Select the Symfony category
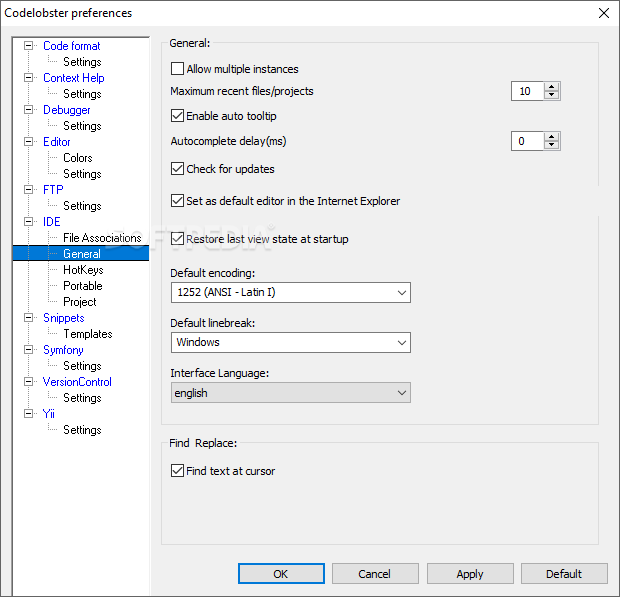Screen dimensions: 620x597 point(63,350)
